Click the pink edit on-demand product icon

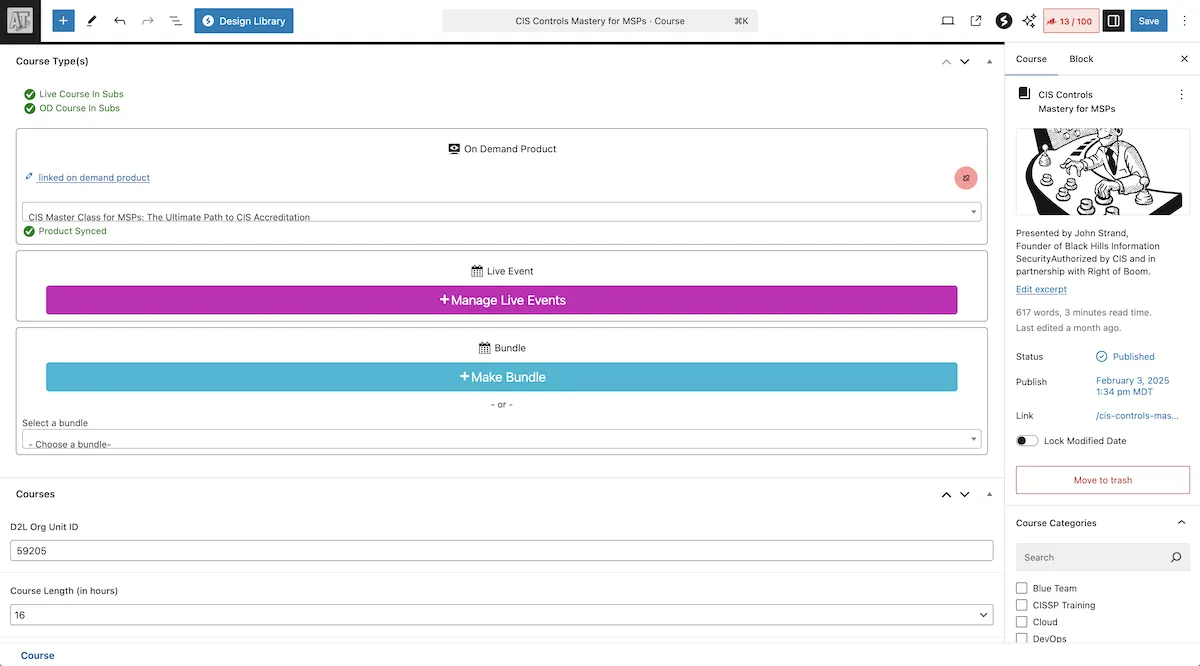[x=965, y=178]
